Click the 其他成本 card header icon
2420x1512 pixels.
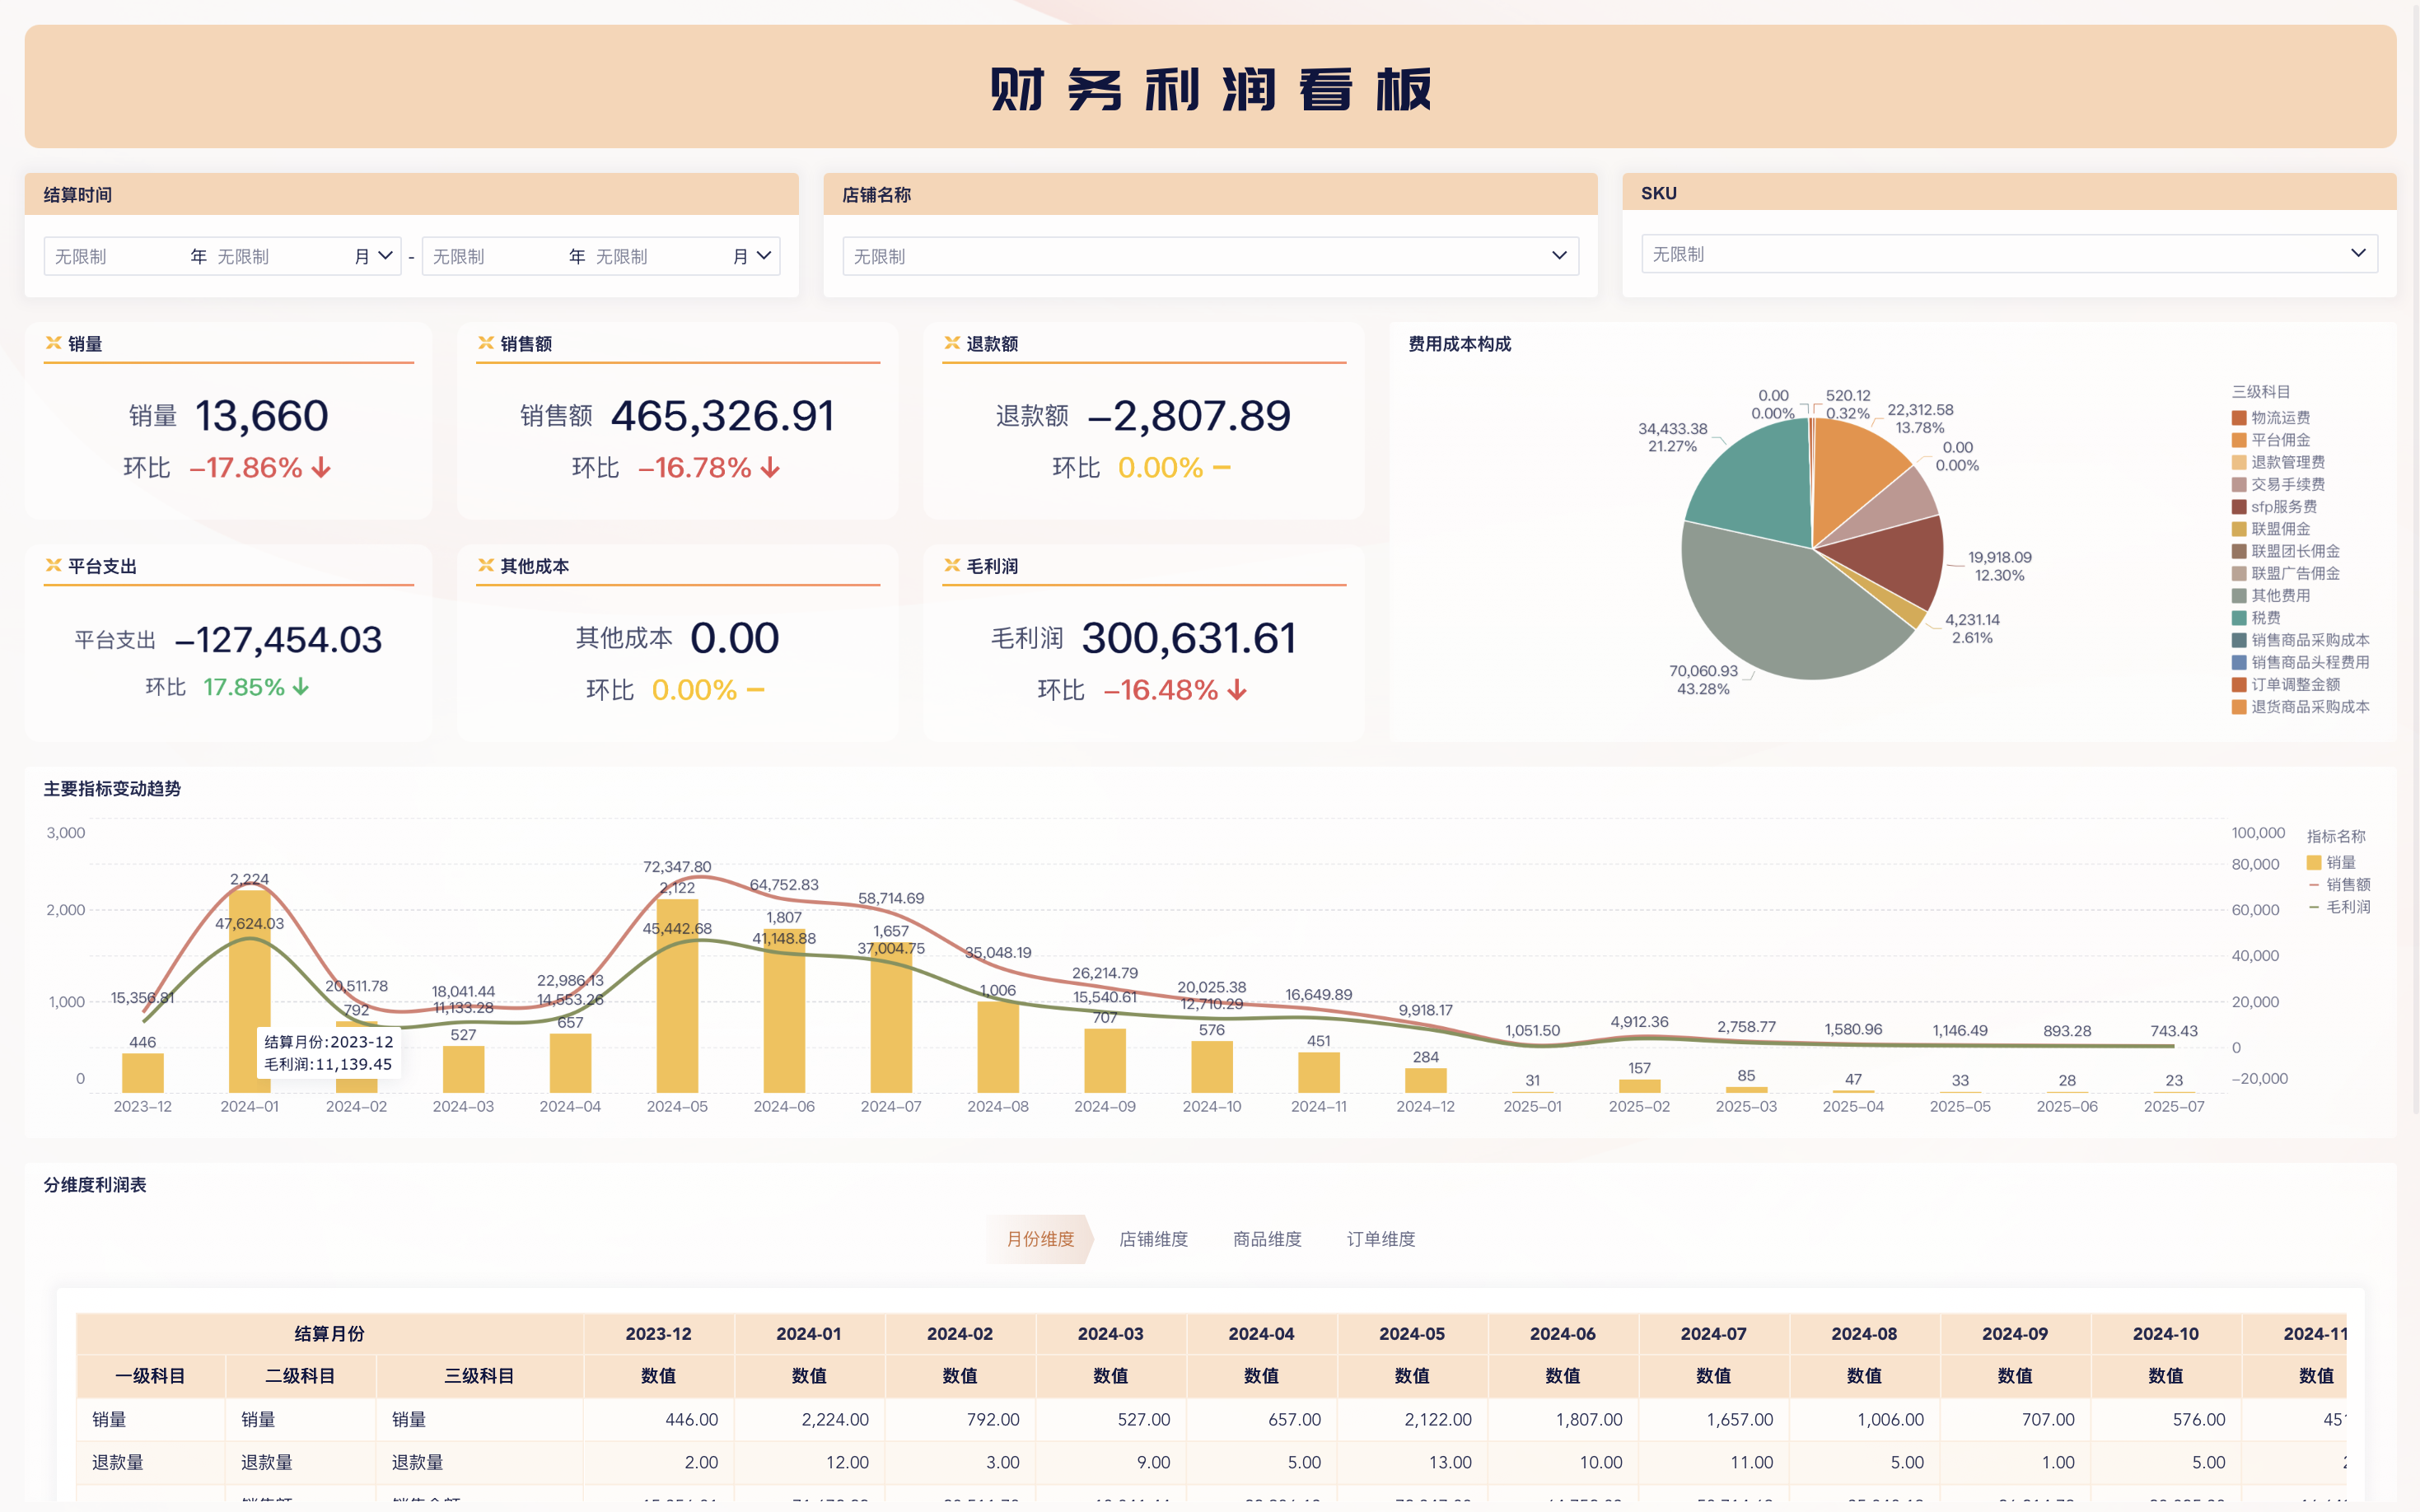486,565
